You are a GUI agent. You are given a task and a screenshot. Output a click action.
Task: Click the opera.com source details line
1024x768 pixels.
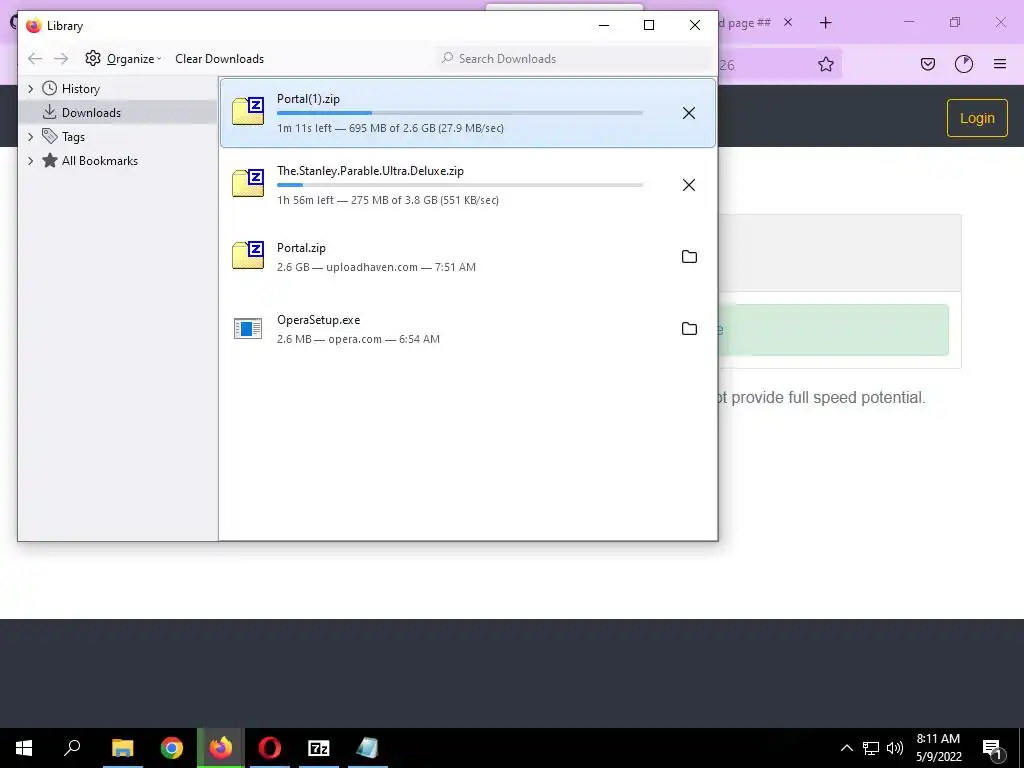coord(358,339)
